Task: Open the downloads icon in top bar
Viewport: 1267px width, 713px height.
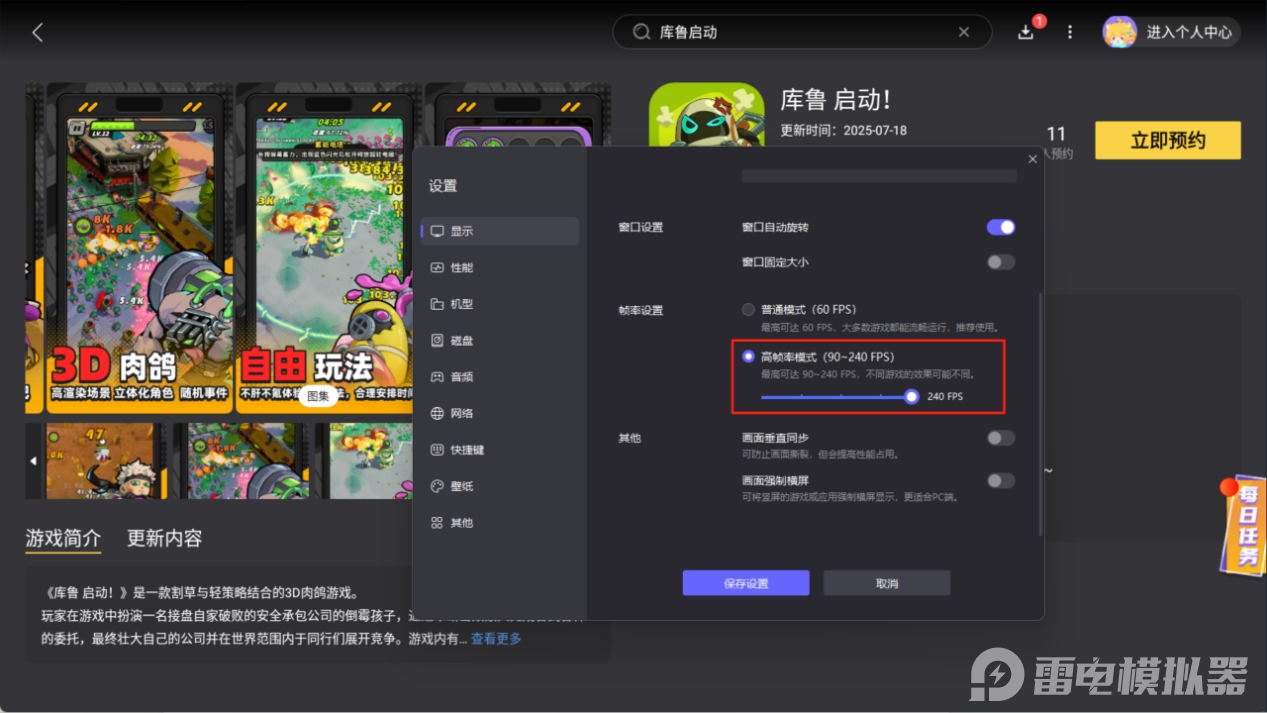Action: 1025,32
